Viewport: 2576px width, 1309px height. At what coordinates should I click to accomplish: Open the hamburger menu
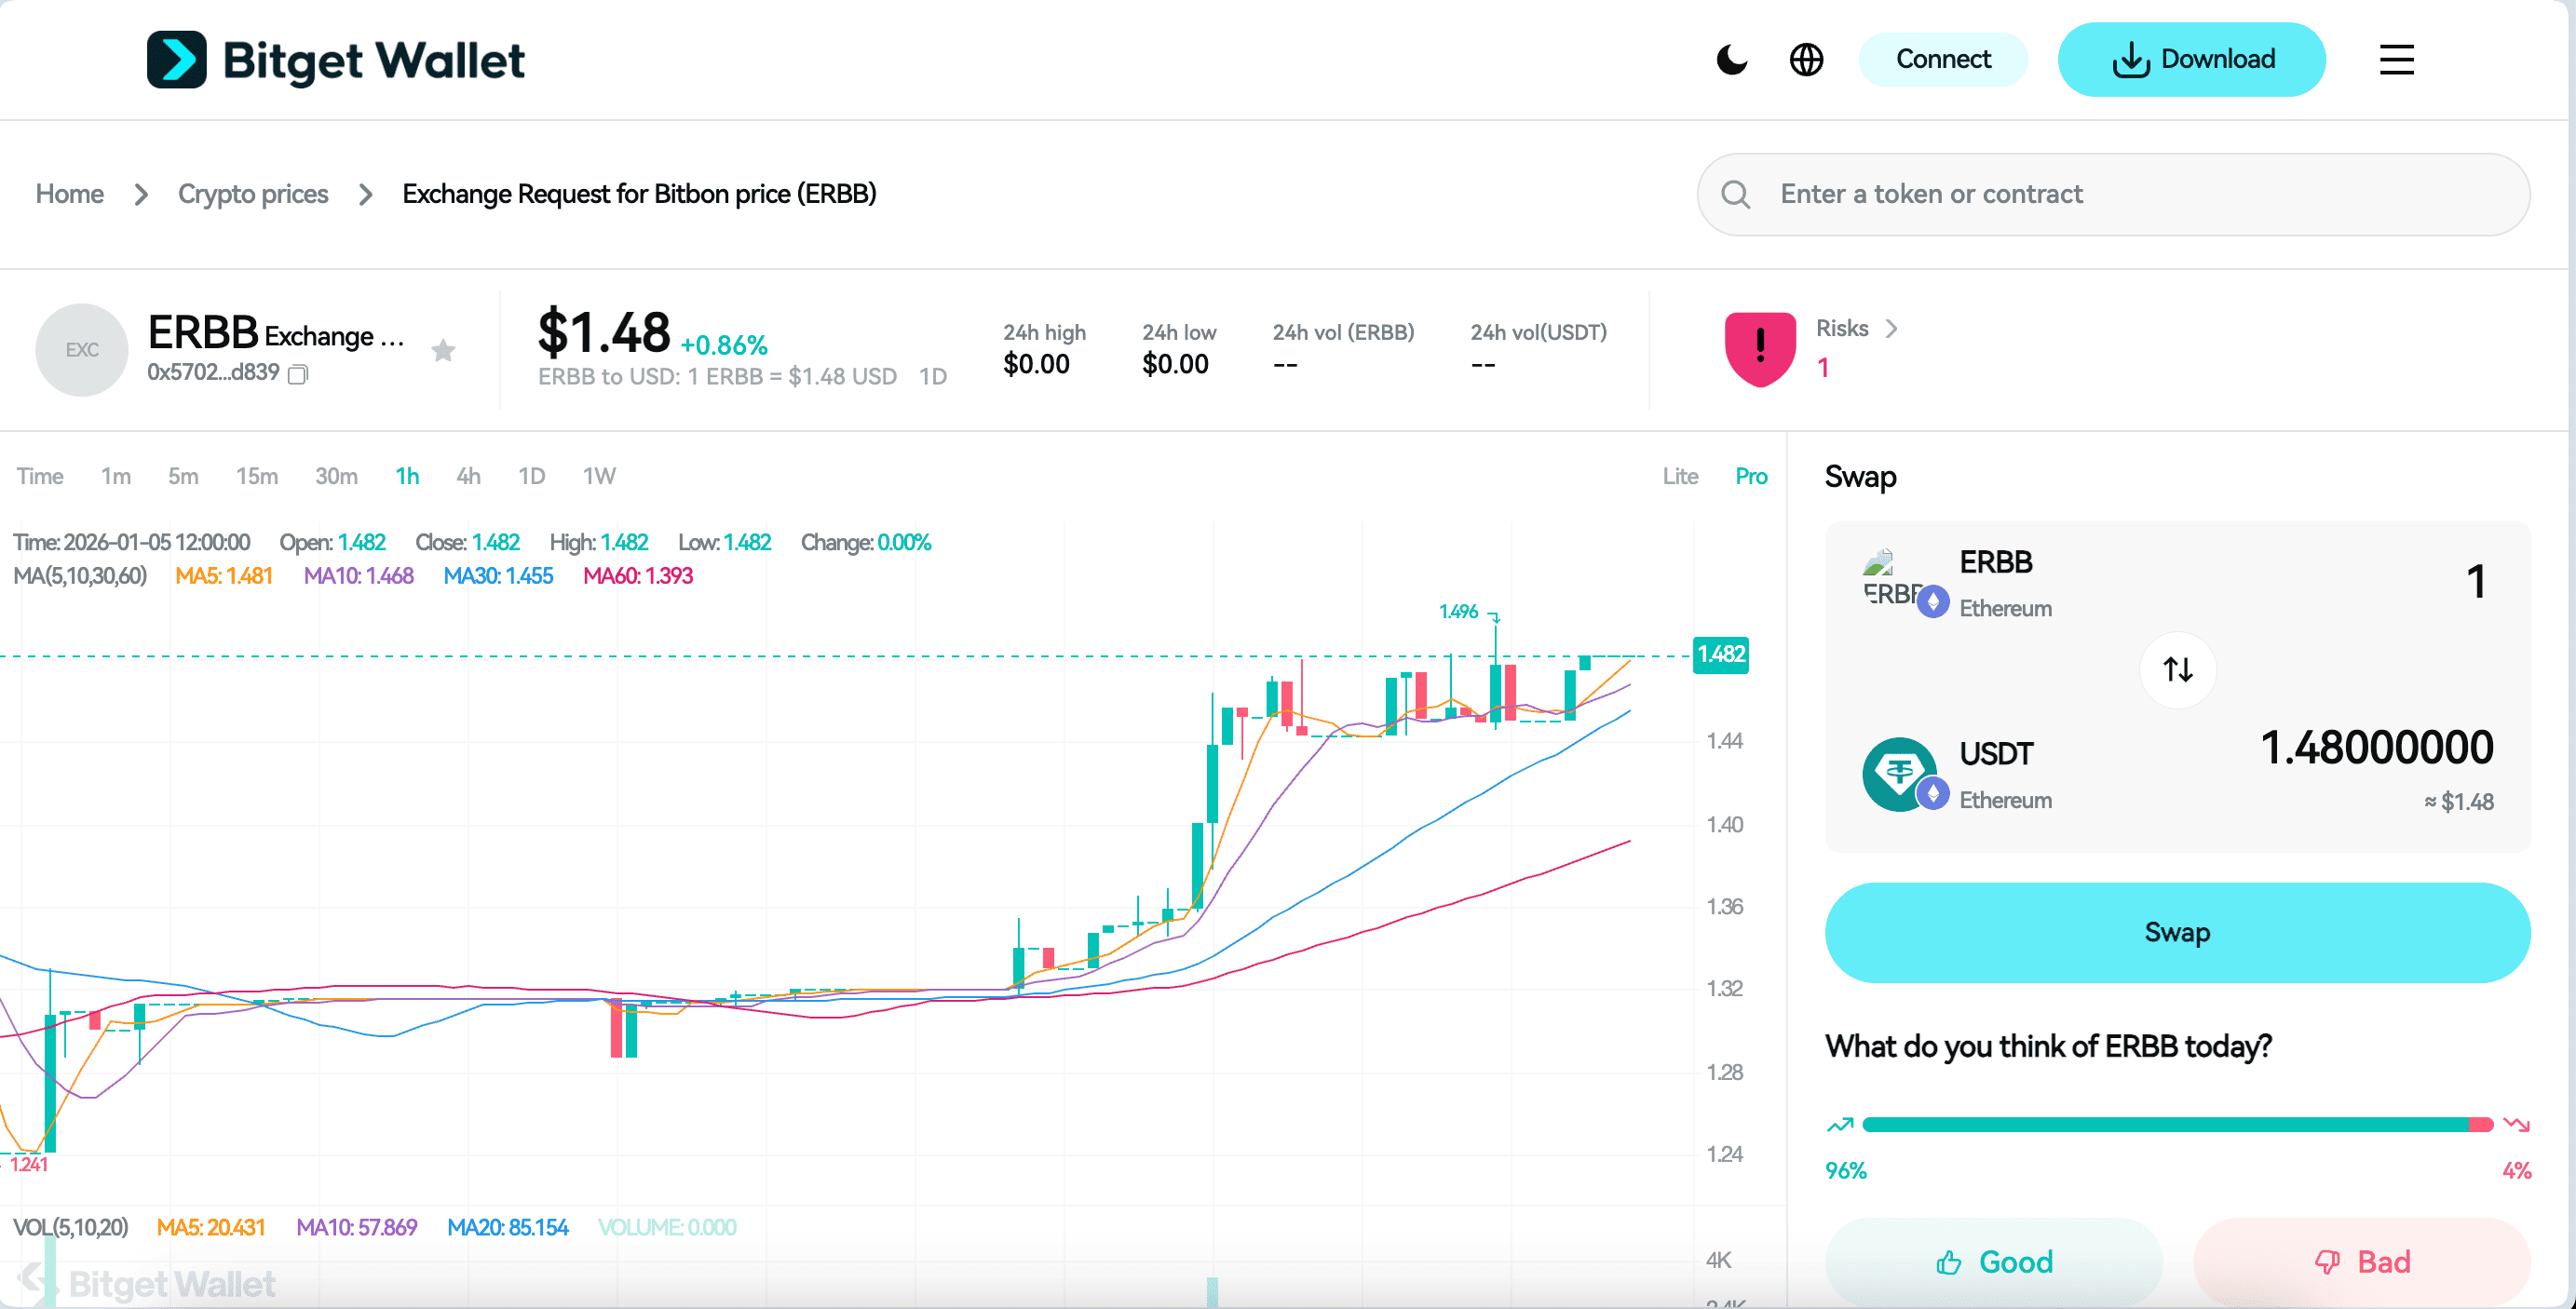click(2396, 60)
